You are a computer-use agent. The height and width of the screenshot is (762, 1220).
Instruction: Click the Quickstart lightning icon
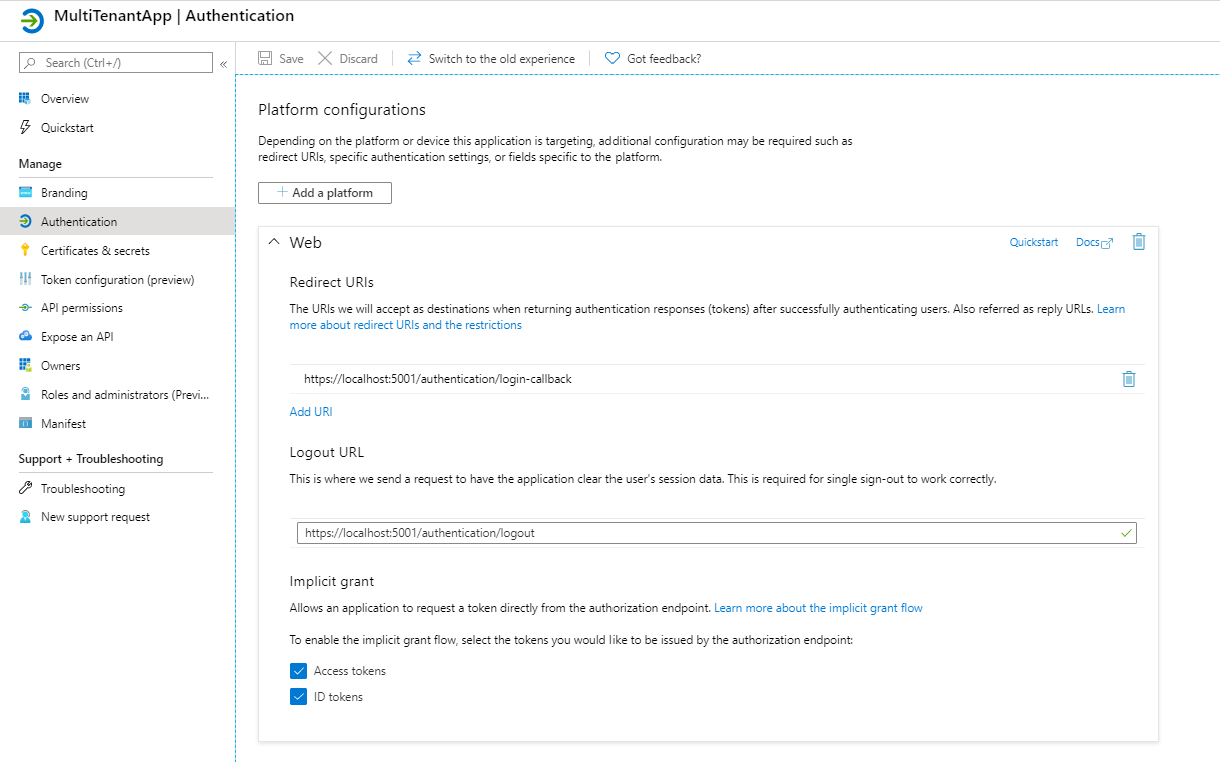pyautogui.click(x=25, y=127)
